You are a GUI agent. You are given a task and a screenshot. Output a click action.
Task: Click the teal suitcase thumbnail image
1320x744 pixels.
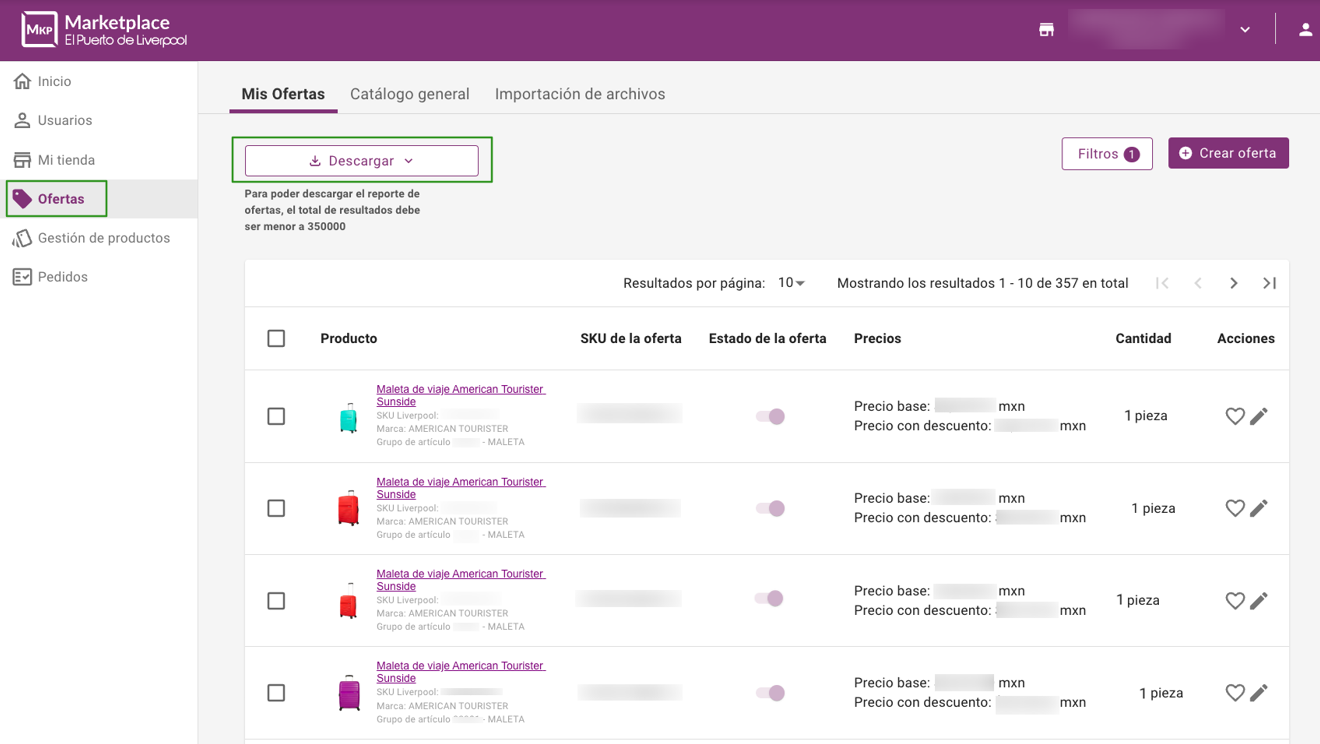348,417
